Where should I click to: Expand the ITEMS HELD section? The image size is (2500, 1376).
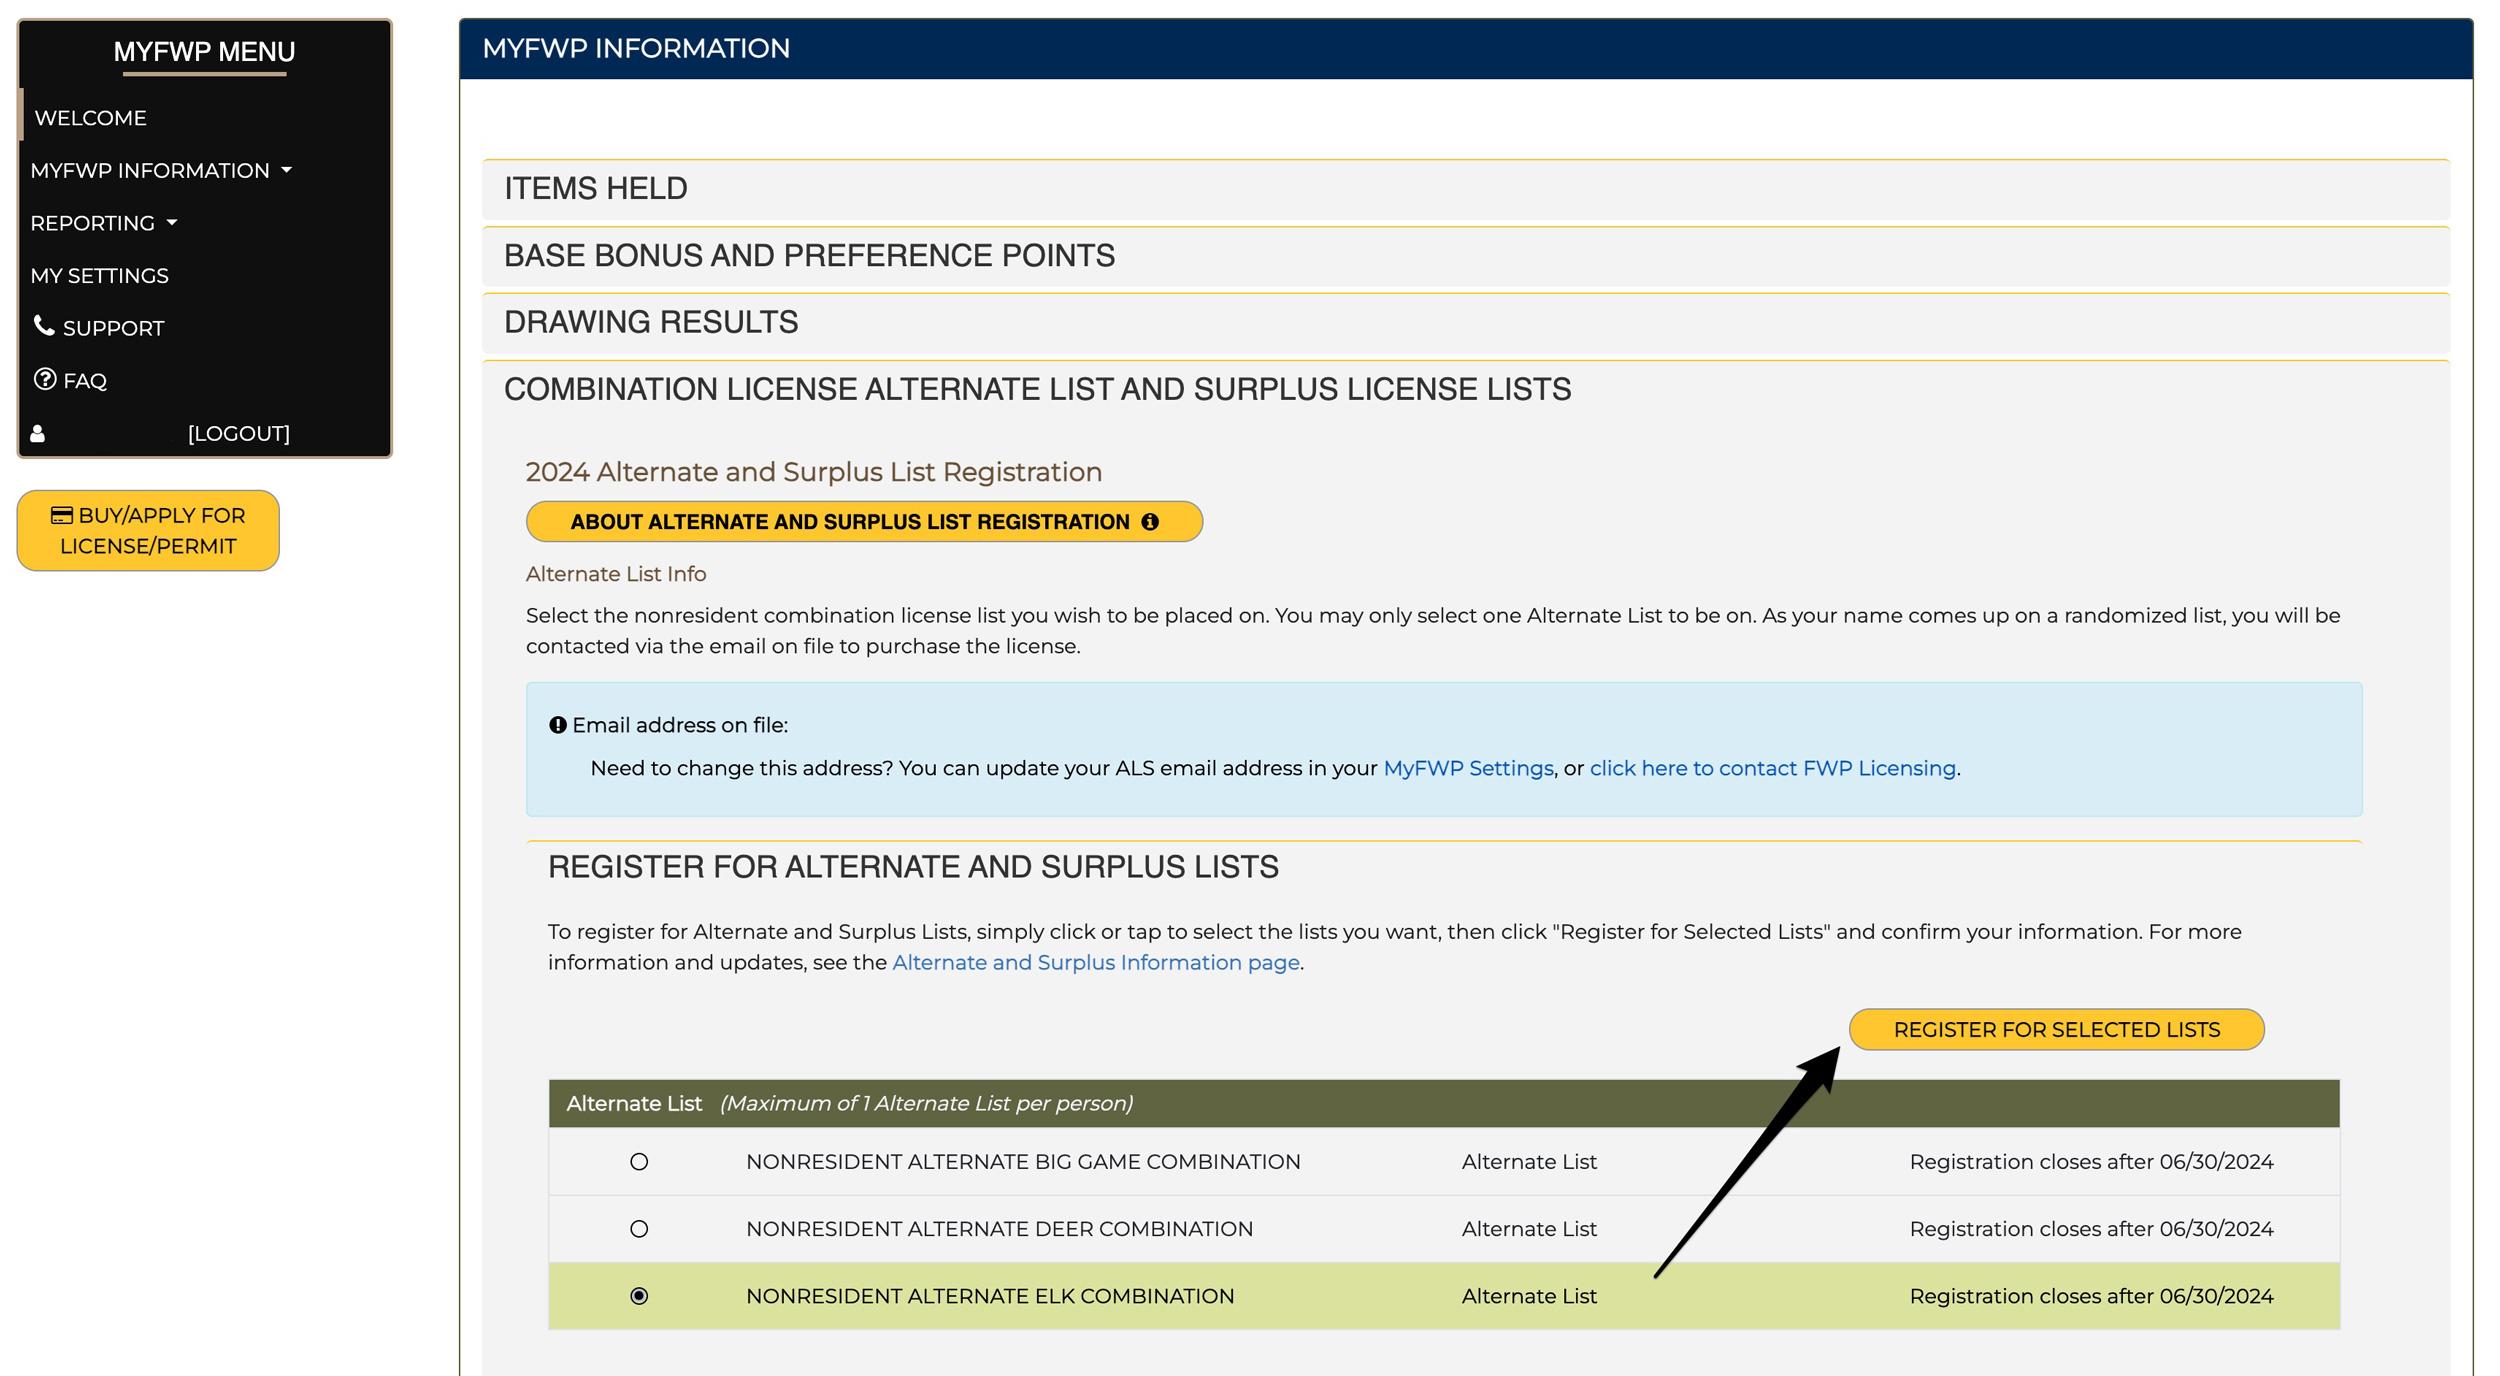point(594,188)
